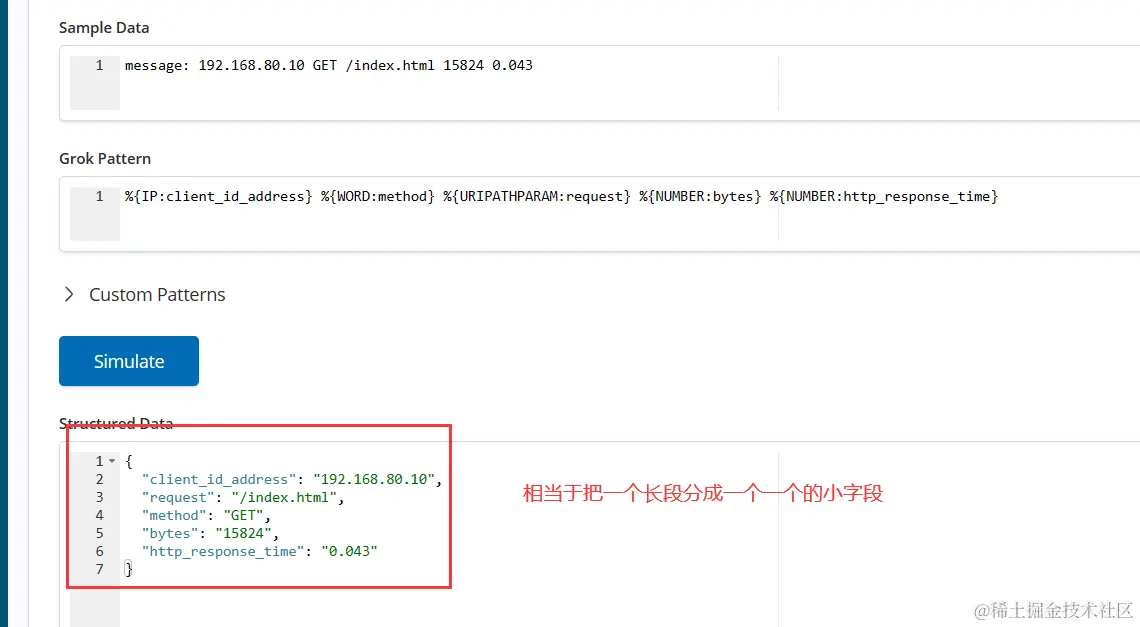Click the "/index.html" value in the output

284,498
